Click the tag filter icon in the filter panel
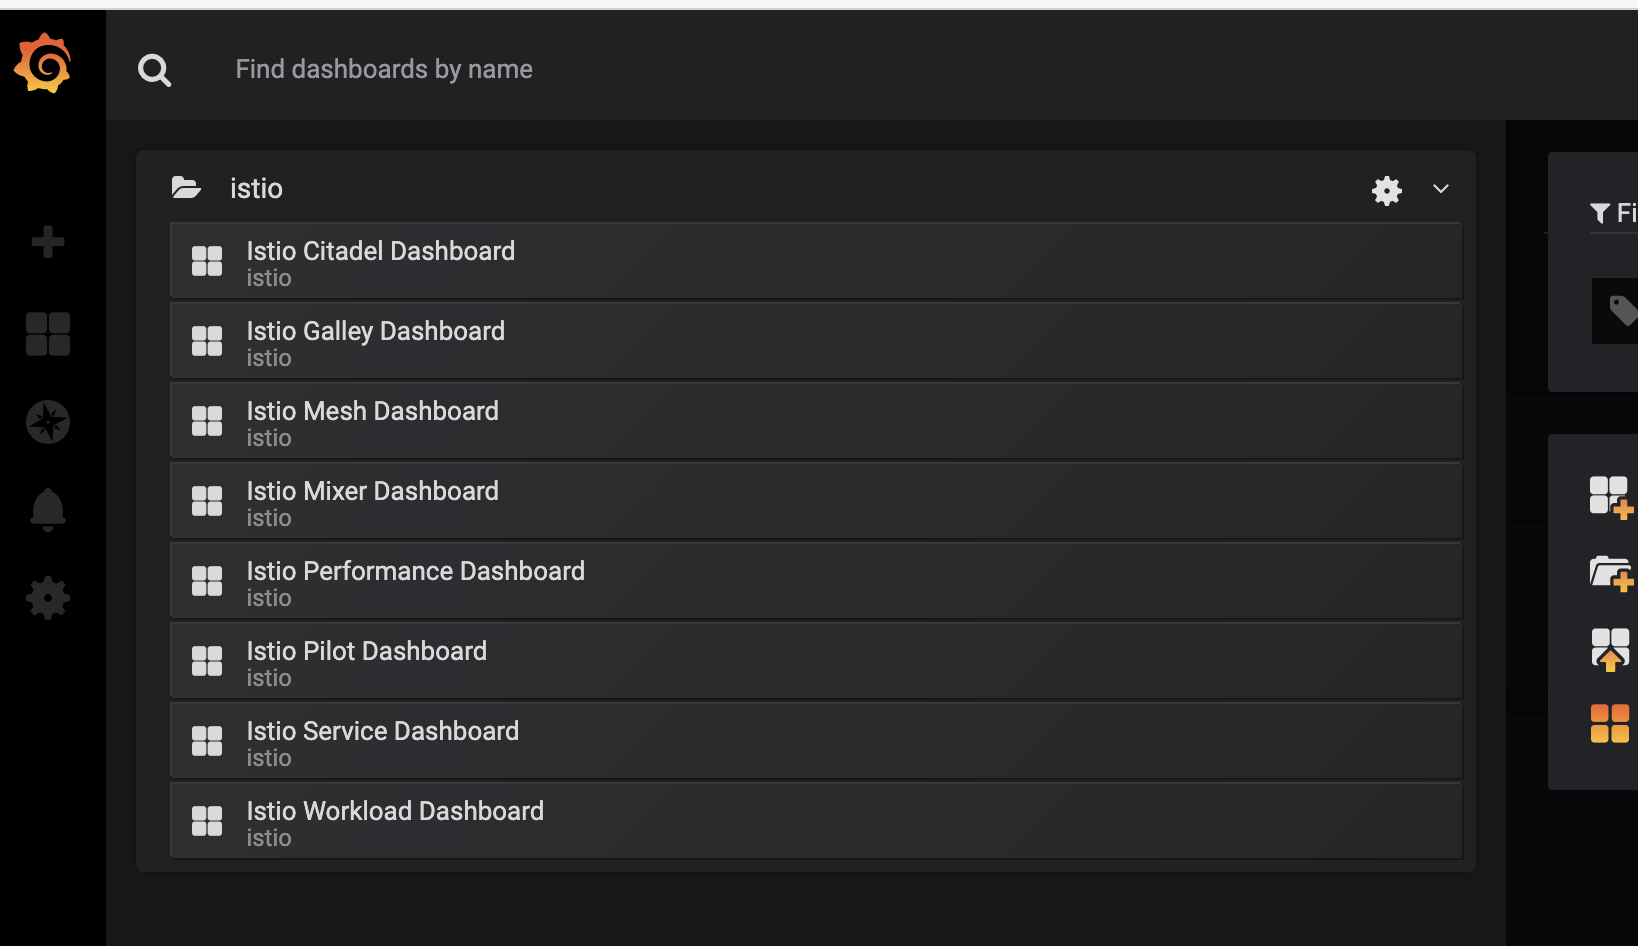Viewport: 1638px width, 946px height. [x=1620, y=311]
